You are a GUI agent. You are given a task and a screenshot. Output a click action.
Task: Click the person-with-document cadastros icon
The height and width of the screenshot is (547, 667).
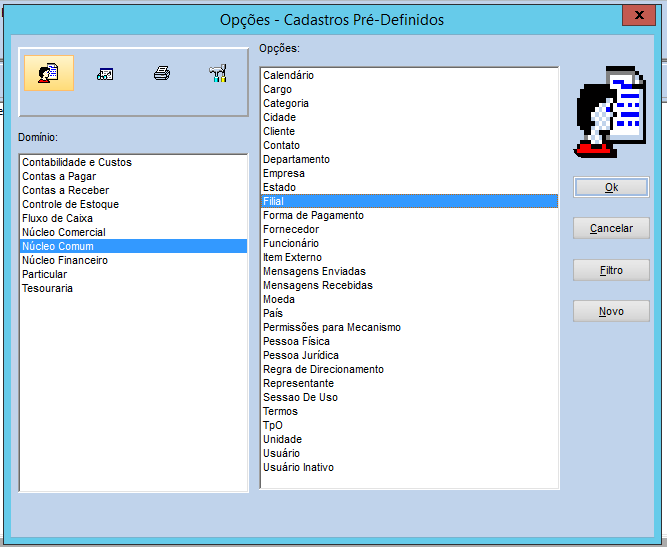click(48, 74)
